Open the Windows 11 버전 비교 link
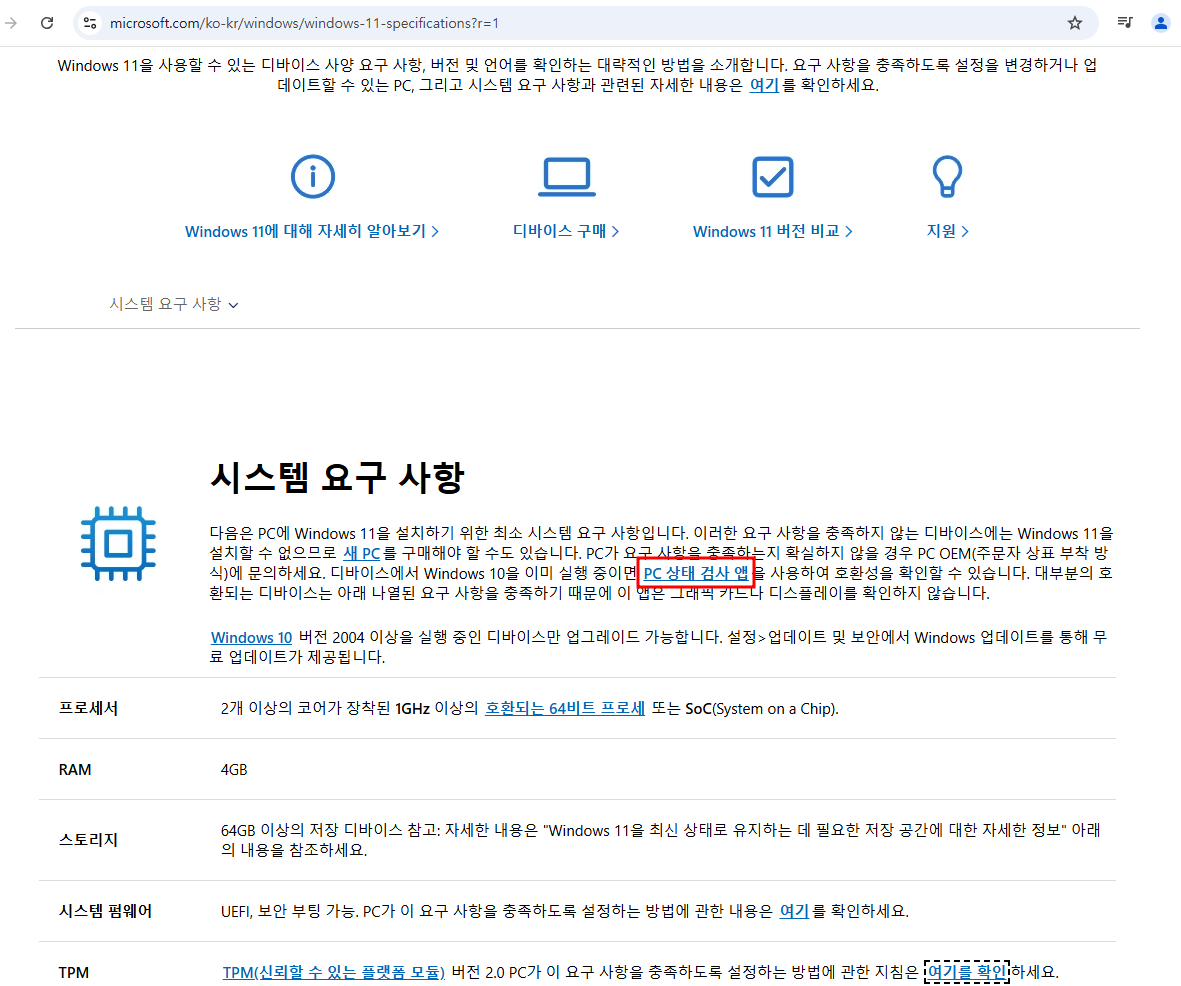 point(773,231)
